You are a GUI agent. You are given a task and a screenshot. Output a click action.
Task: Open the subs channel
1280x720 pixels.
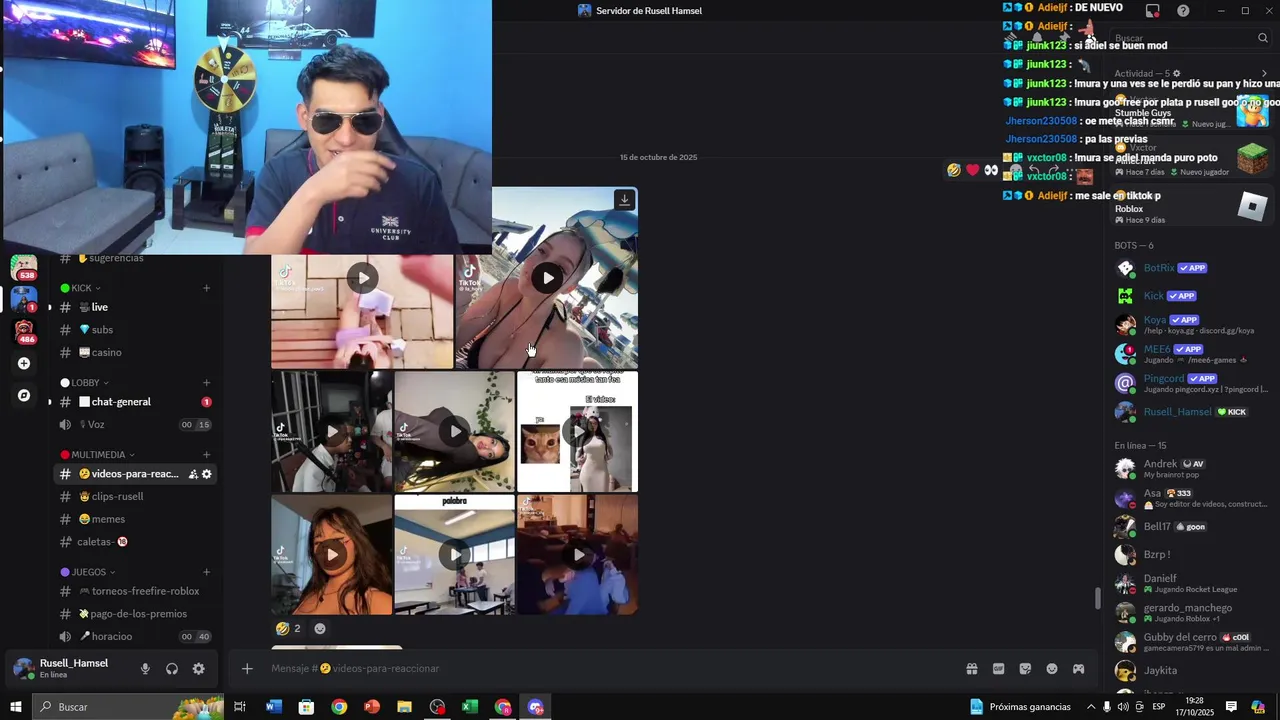pyautogui.click(x=135, y=330)
